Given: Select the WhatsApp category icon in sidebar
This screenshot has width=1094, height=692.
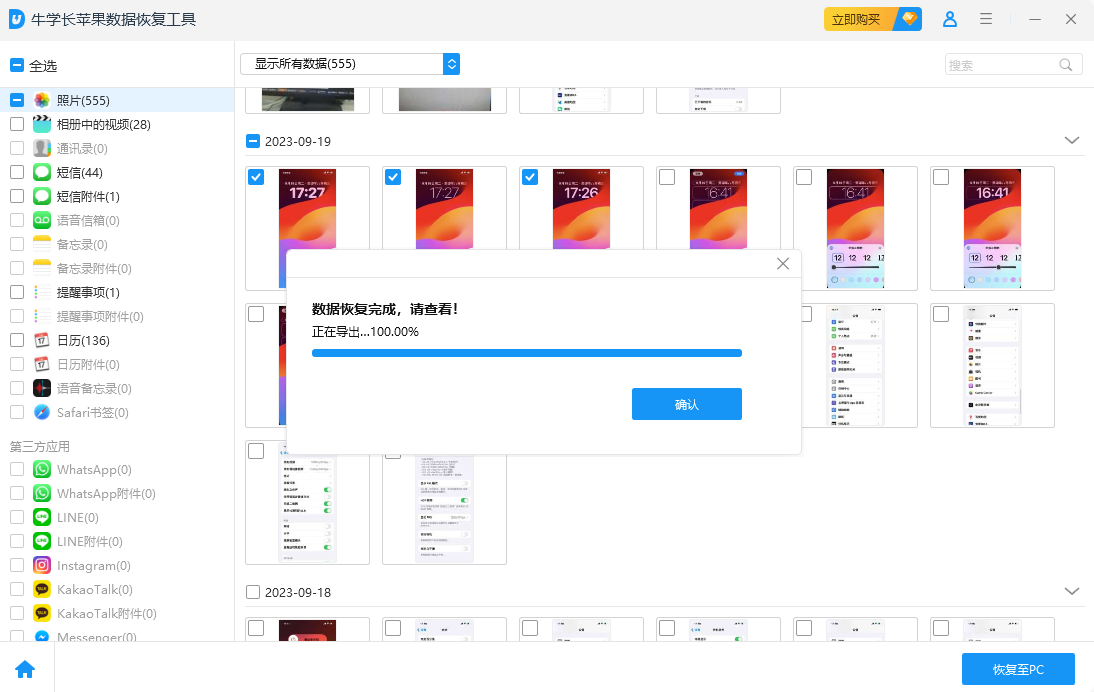Looking at the screenshot, I should [40, 469].
